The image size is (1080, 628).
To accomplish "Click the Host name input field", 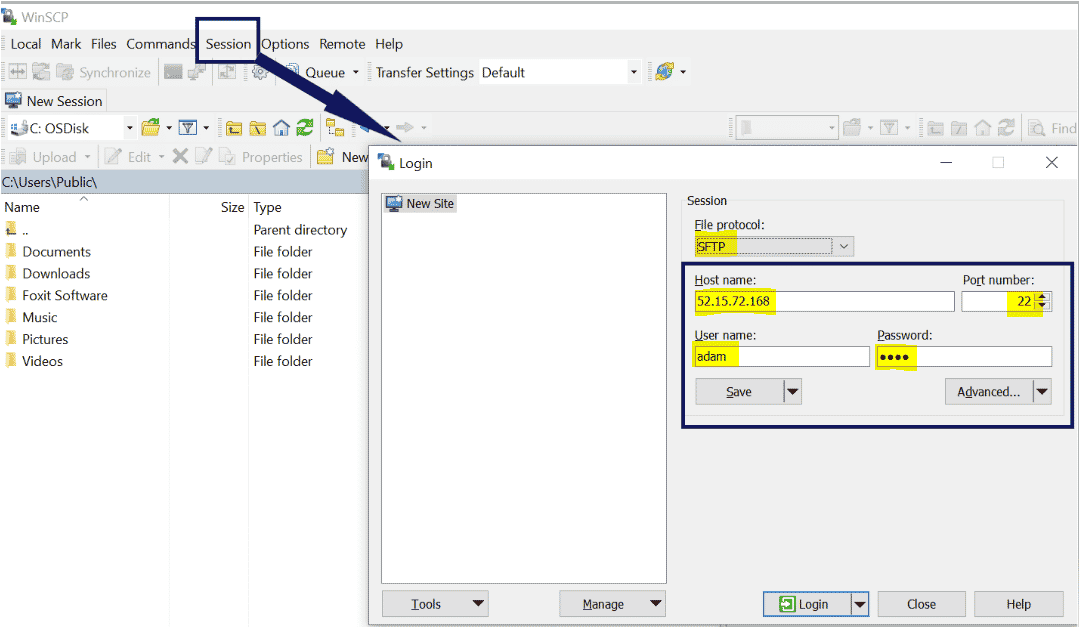I will tap(824, 301).
